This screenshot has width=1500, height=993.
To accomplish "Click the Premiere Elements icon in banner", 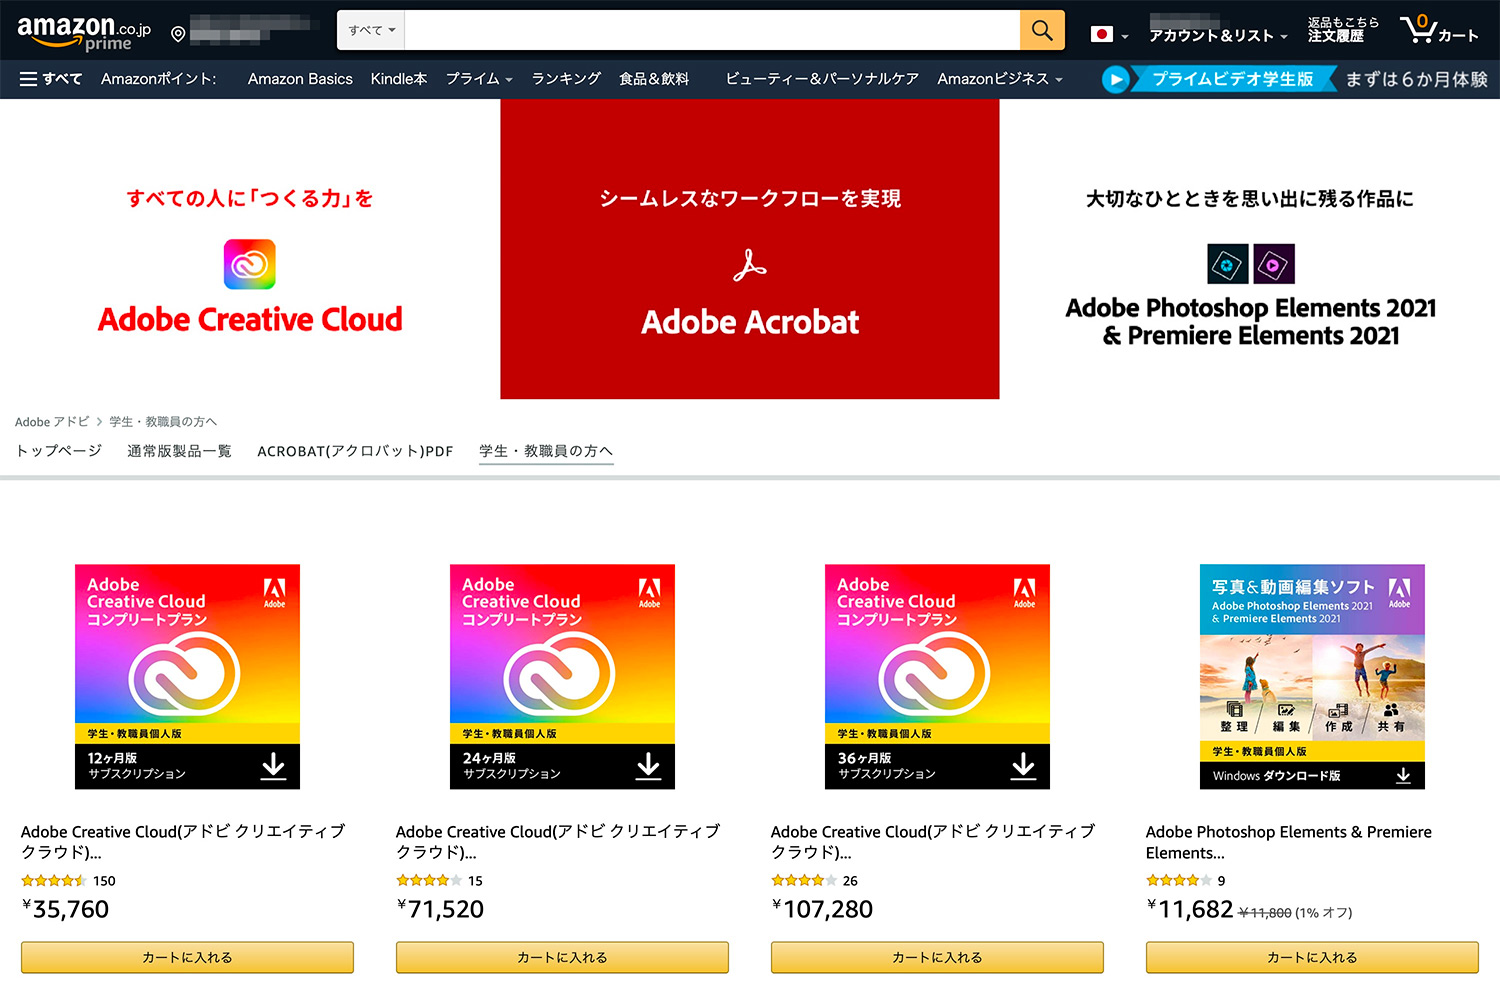I will click(x=1274, y=264).
